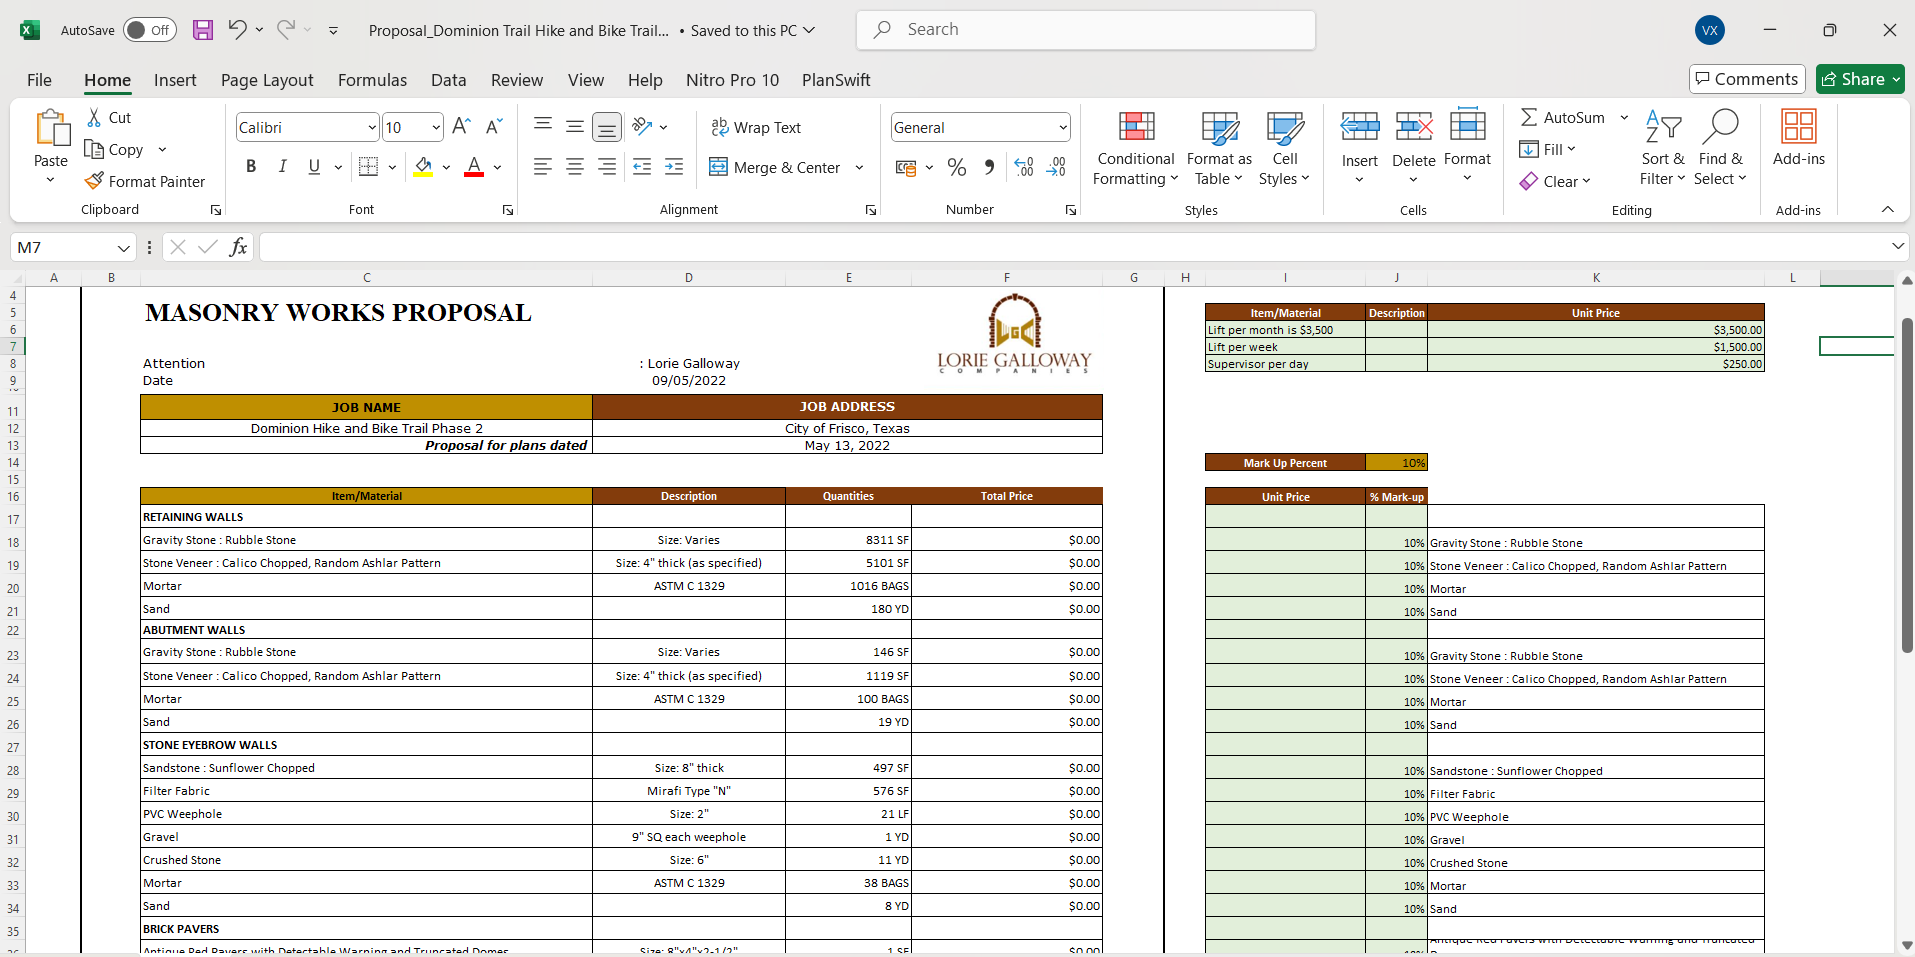Open Cell Styles gallery
Viewport: 1915px width, 957px height.
[x=1285, y=148]
